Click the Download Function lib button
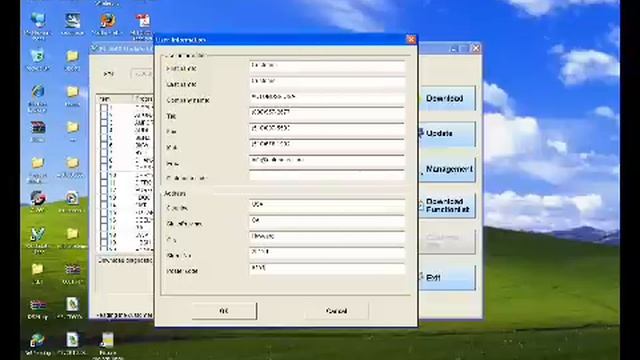The image size is (640, 360). click(x=447, y=205)
